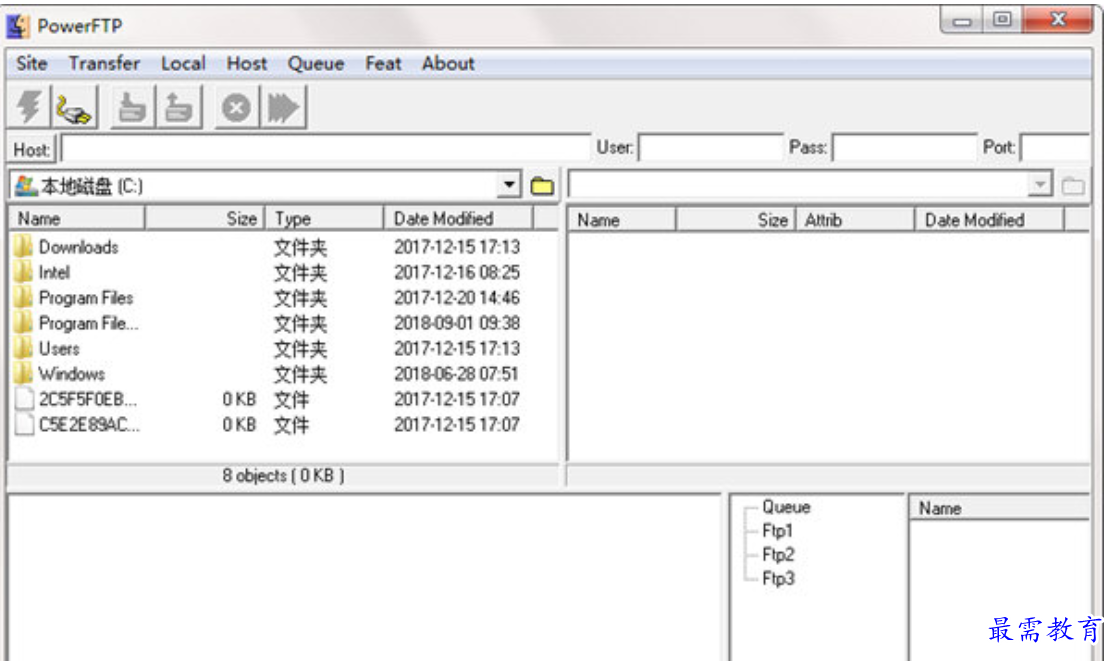Click the Pass input field
This screenshot has width=1110, height=661.
coord(905,149)
